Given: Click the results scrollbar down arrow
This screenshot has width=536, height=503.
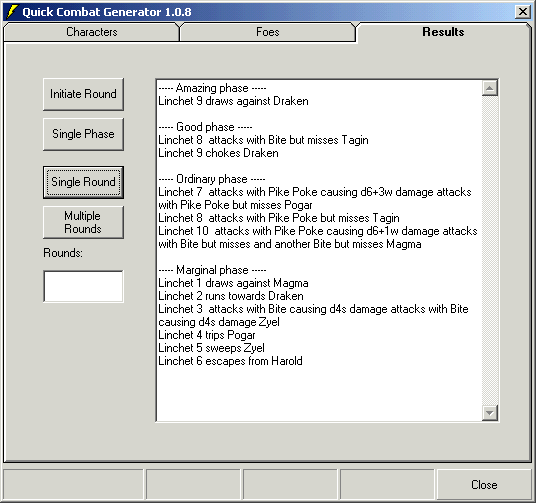Looking at the screenshot, I should [490, 413].
